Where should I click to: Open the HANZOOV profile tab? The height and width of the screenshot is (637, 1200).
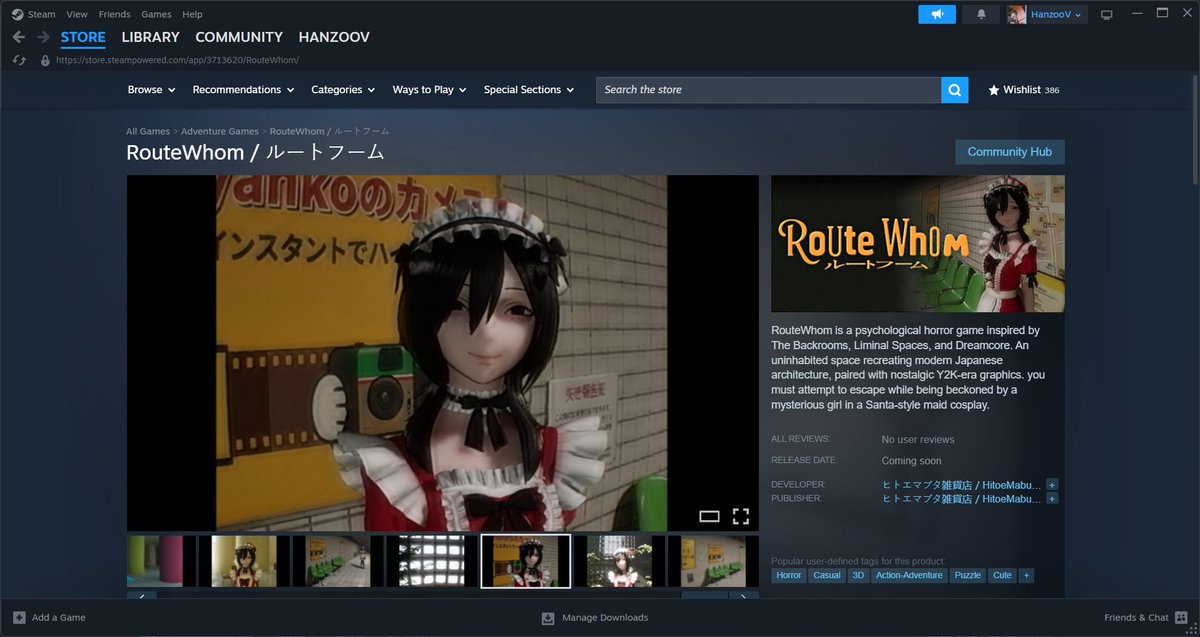[334, 37]
